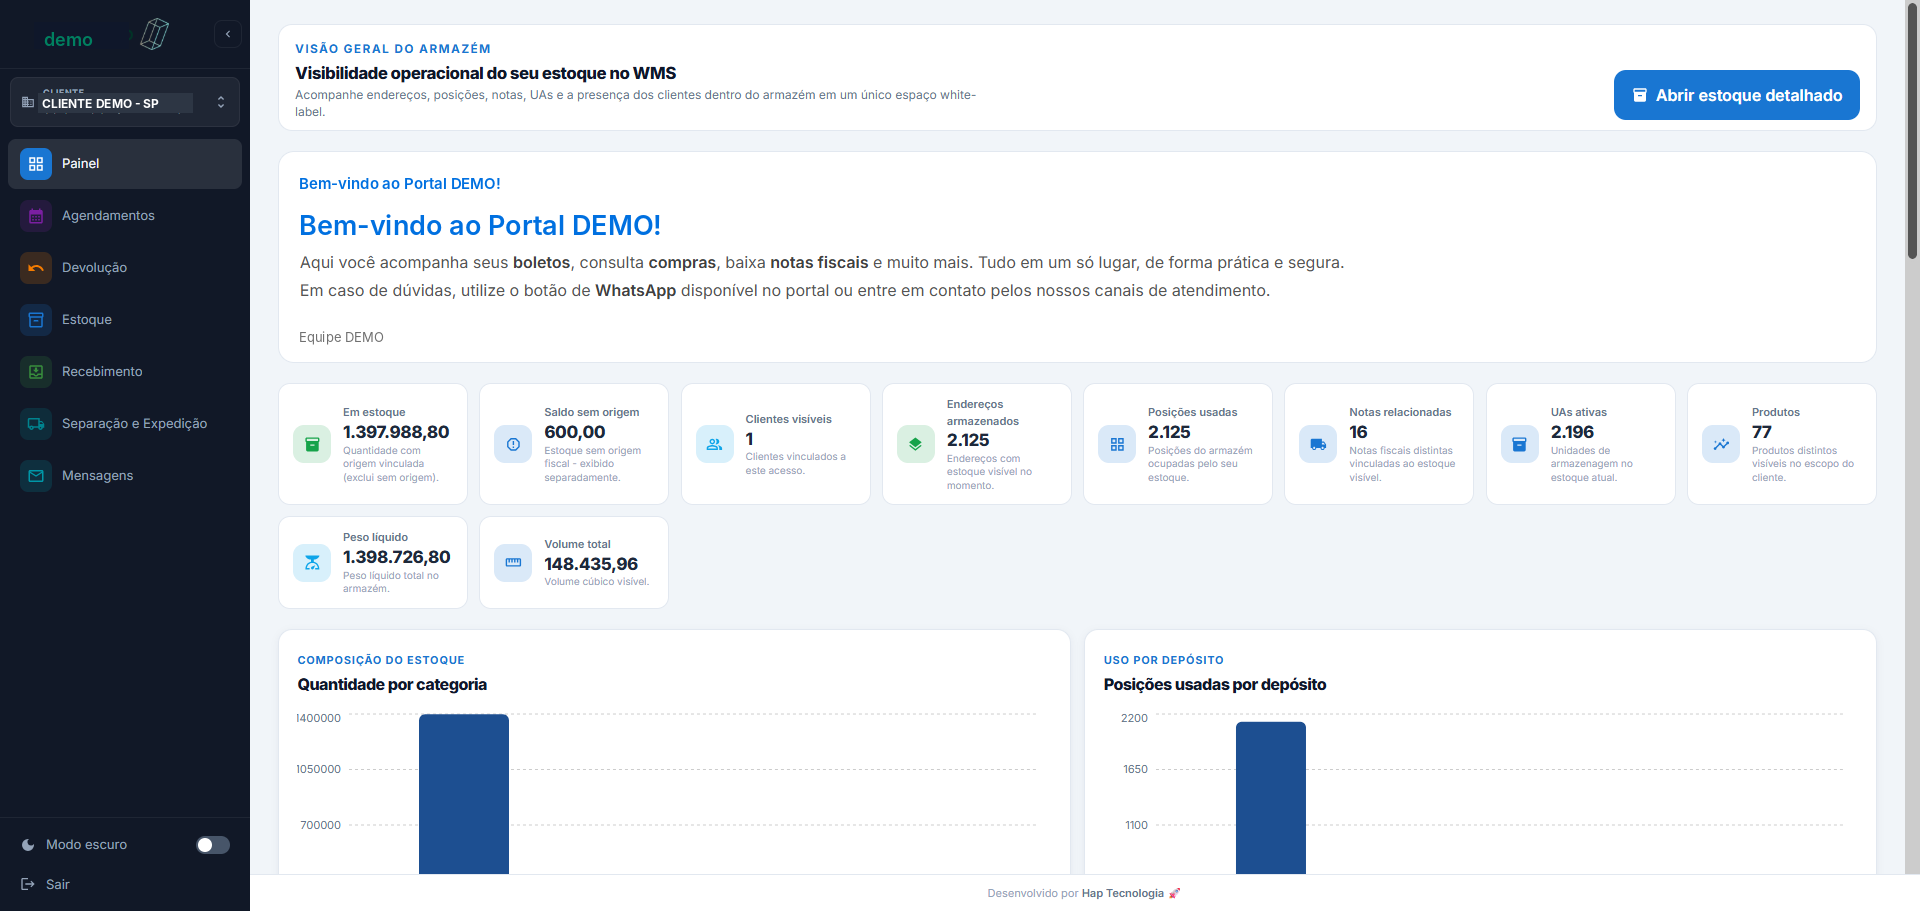Click the Peso líquido scale icon
Screen dimensions: 1920x911
coord(312,563)
